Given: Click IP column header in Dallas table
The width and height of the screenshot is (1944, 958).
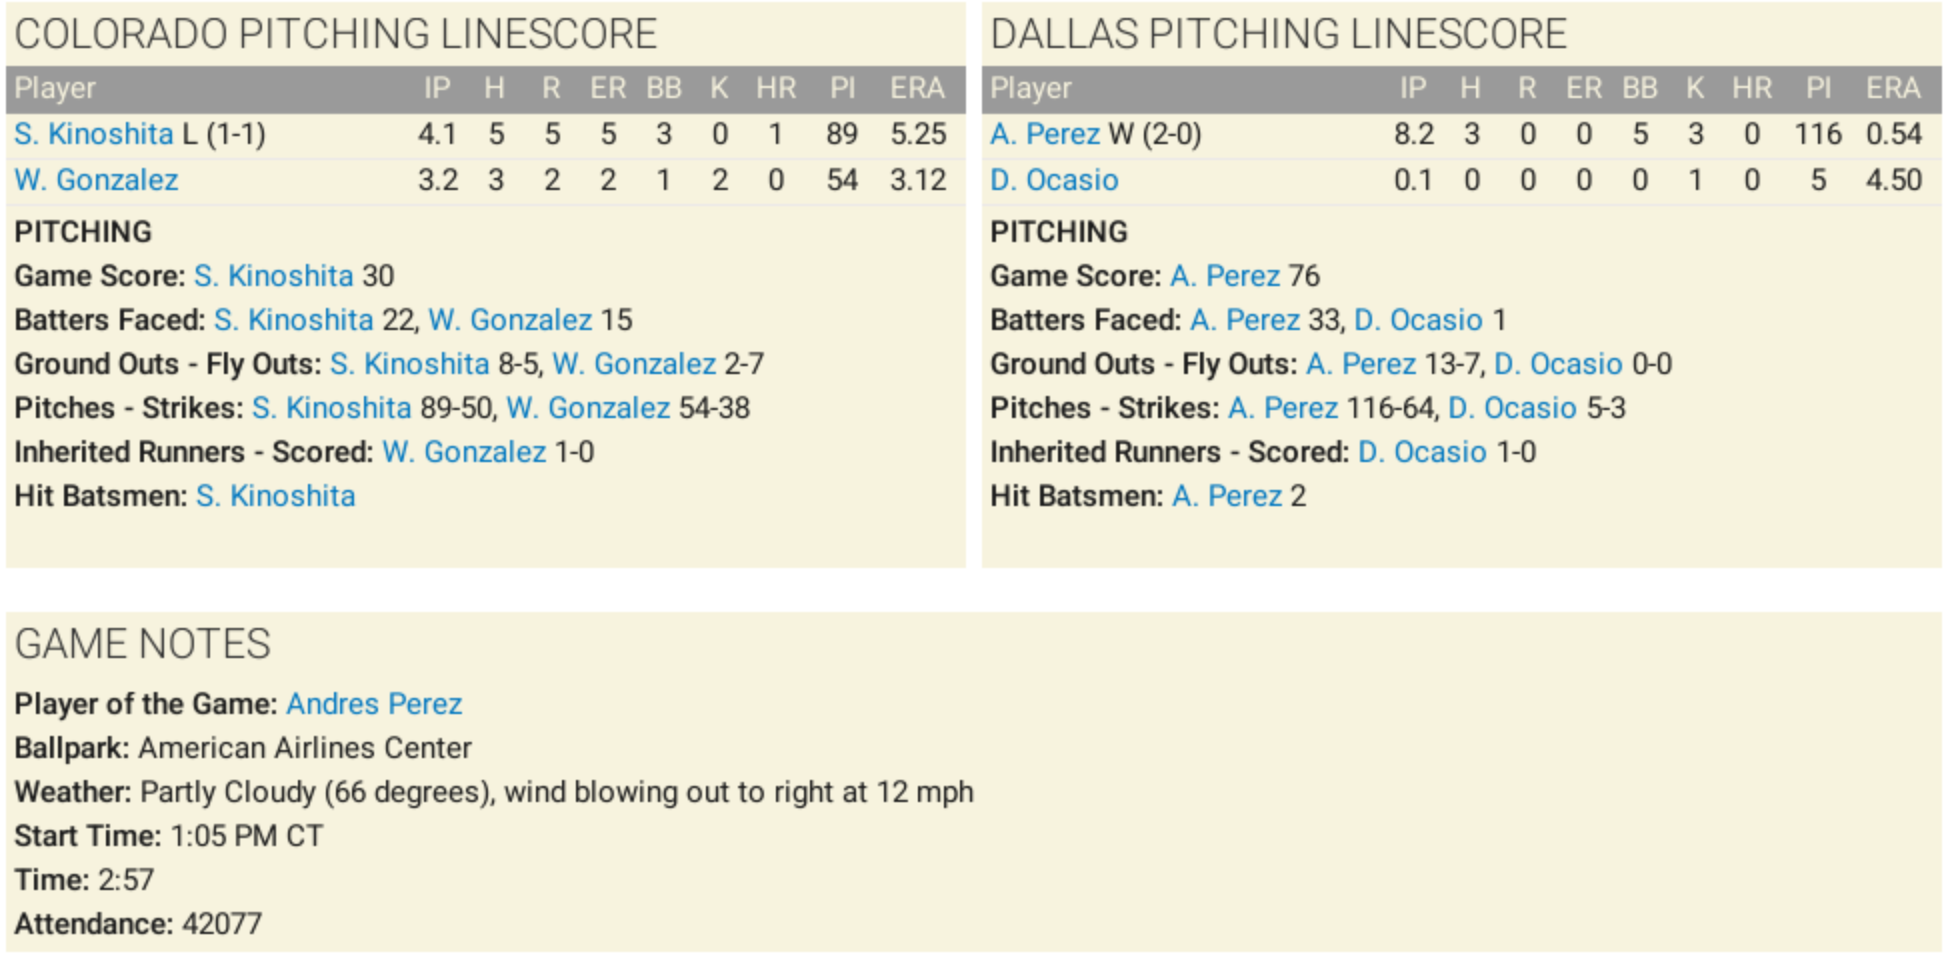Looking at the screenshot, I should 1412,88.
